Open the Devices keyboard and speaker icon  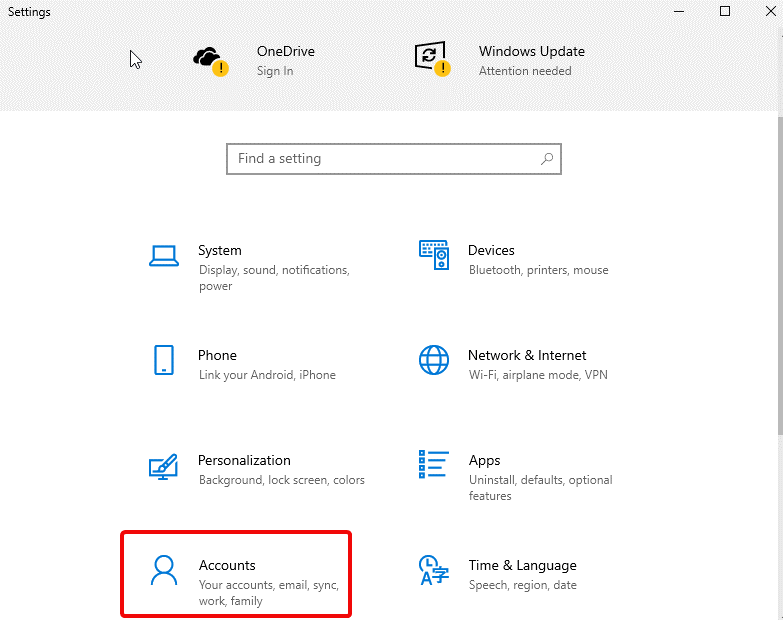click(433, 255)
